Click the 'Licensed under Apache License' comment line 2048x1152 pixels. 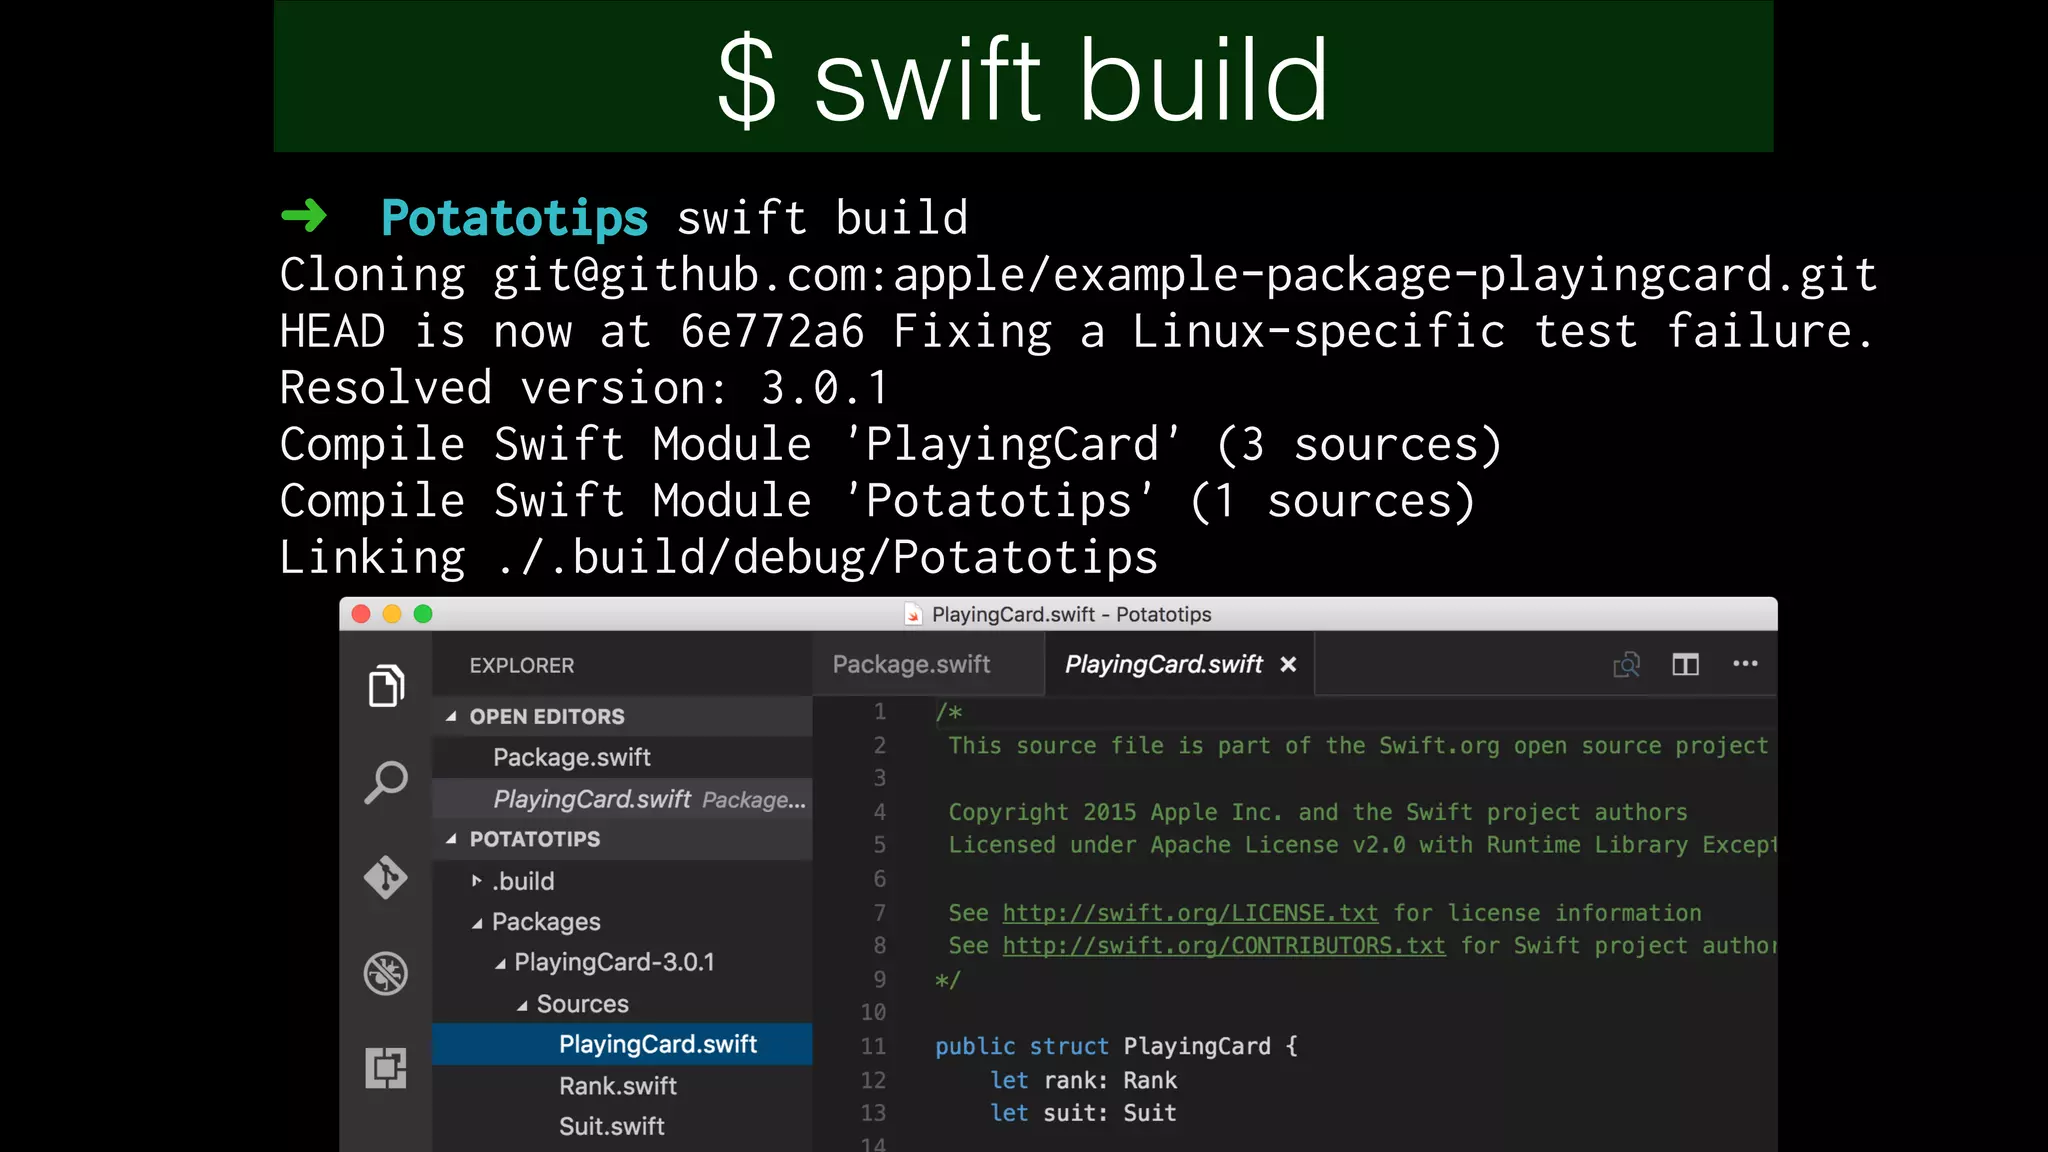coord(1362,845)
